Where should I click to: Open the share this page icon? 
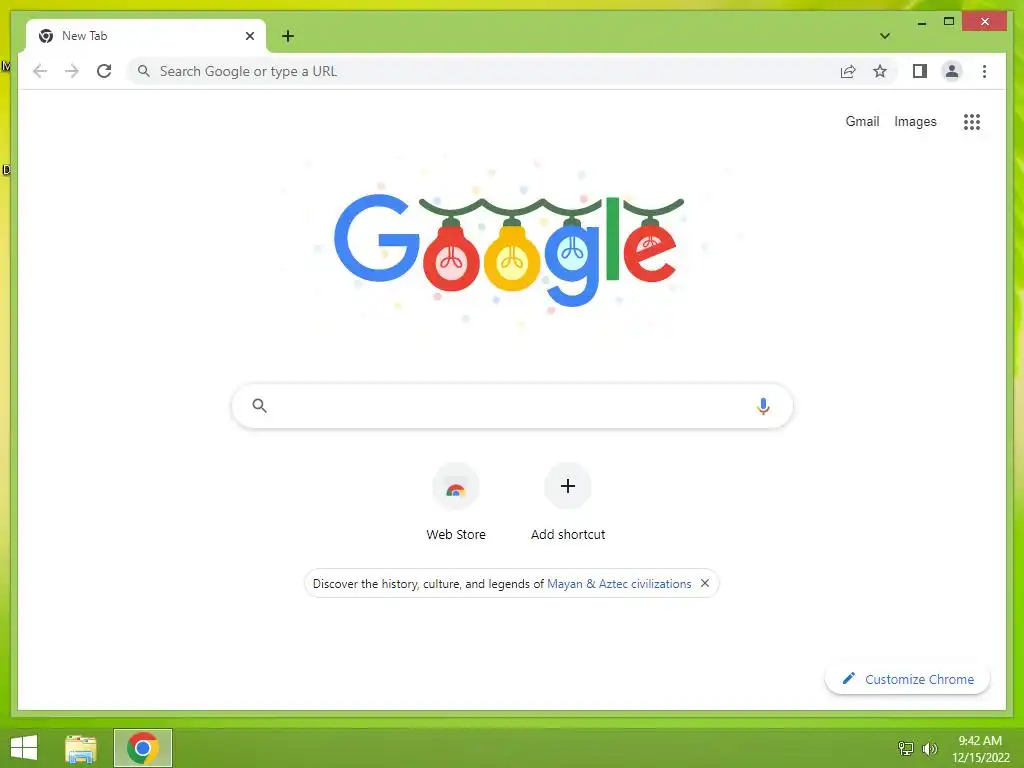click(x=848, y=71)
